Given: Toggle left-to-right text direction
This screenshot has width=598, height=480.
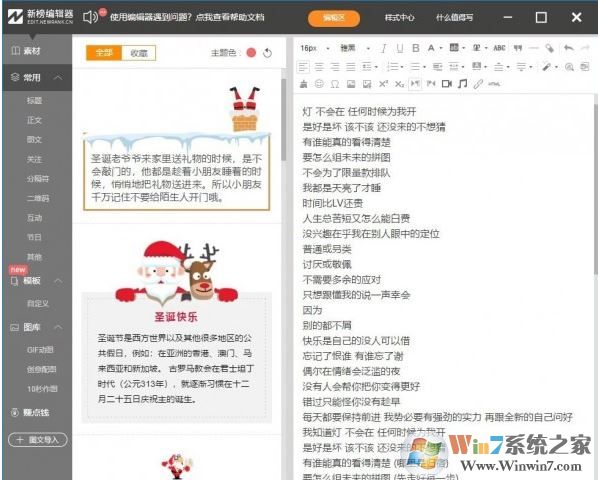Looking at the screenshot, I should 415,84.
